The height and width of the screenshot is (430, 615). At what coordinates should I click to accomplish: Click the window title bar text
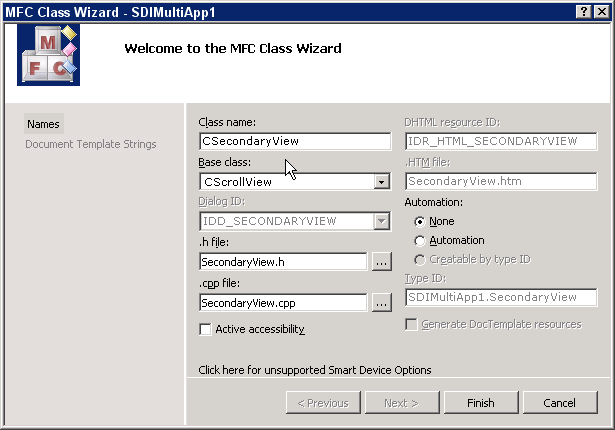pos(111,12)
